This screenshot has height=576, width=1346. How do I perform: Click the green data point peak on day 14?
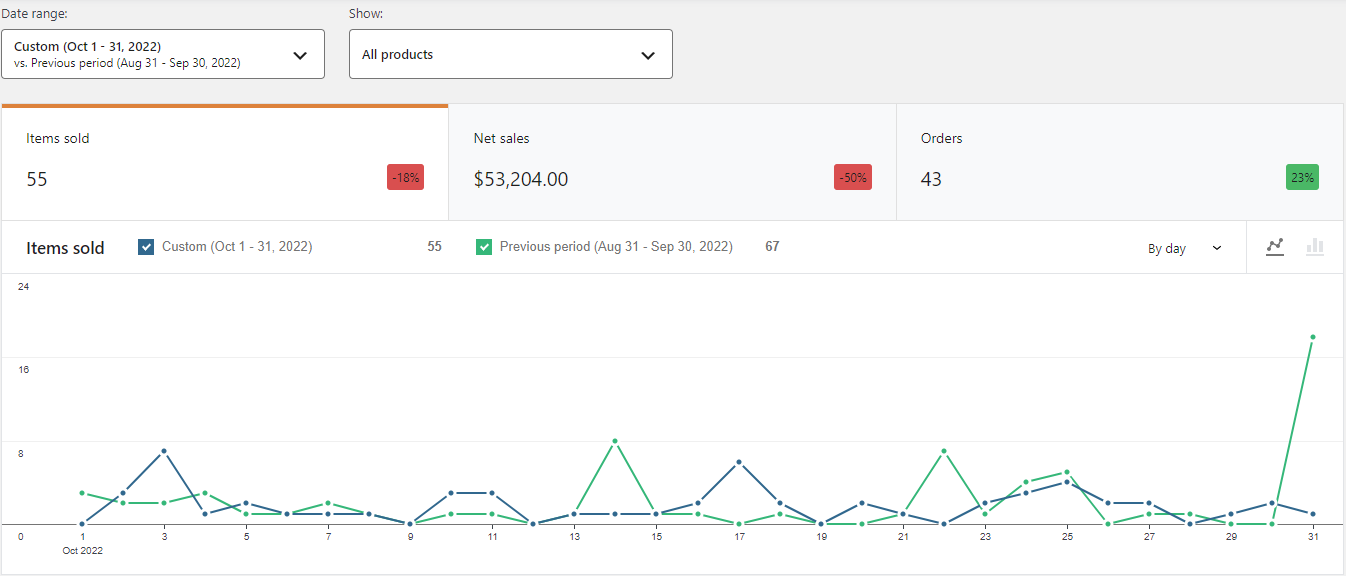tap(614, 441)
